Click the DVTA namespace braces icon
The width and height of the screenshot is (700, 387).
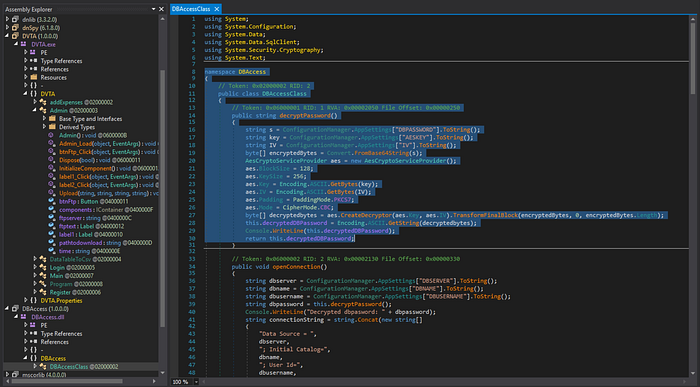(33, 94)
